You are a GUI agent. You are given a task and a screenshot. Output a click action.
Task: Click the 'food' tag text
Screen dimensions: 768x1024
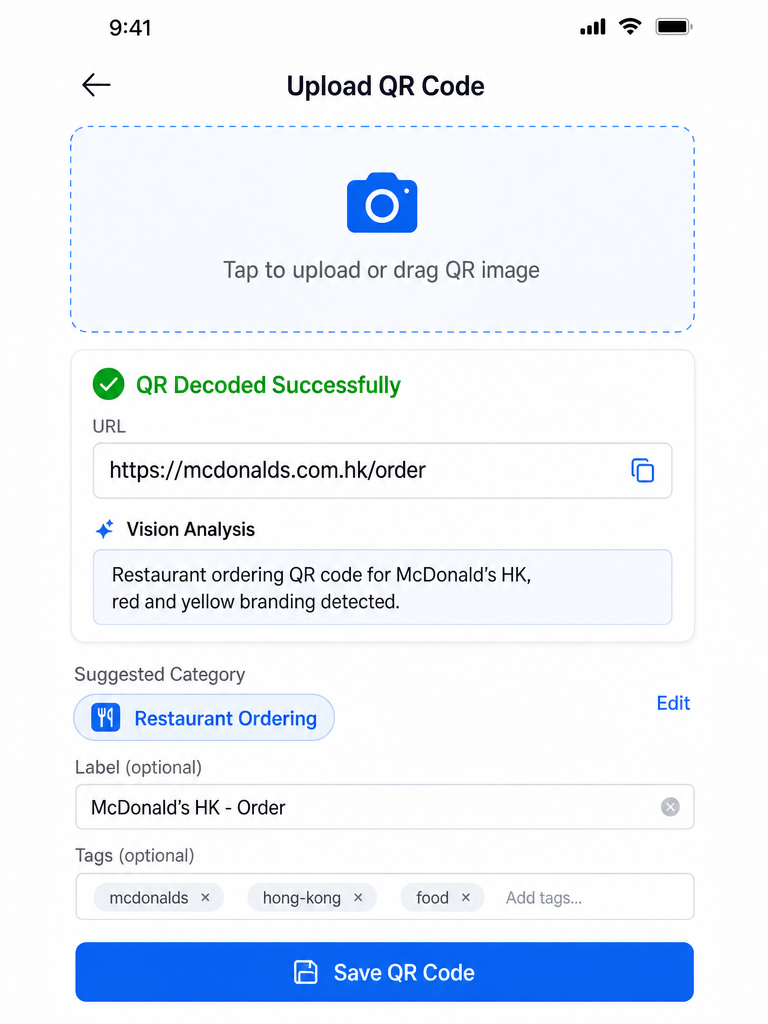(432, 898)
